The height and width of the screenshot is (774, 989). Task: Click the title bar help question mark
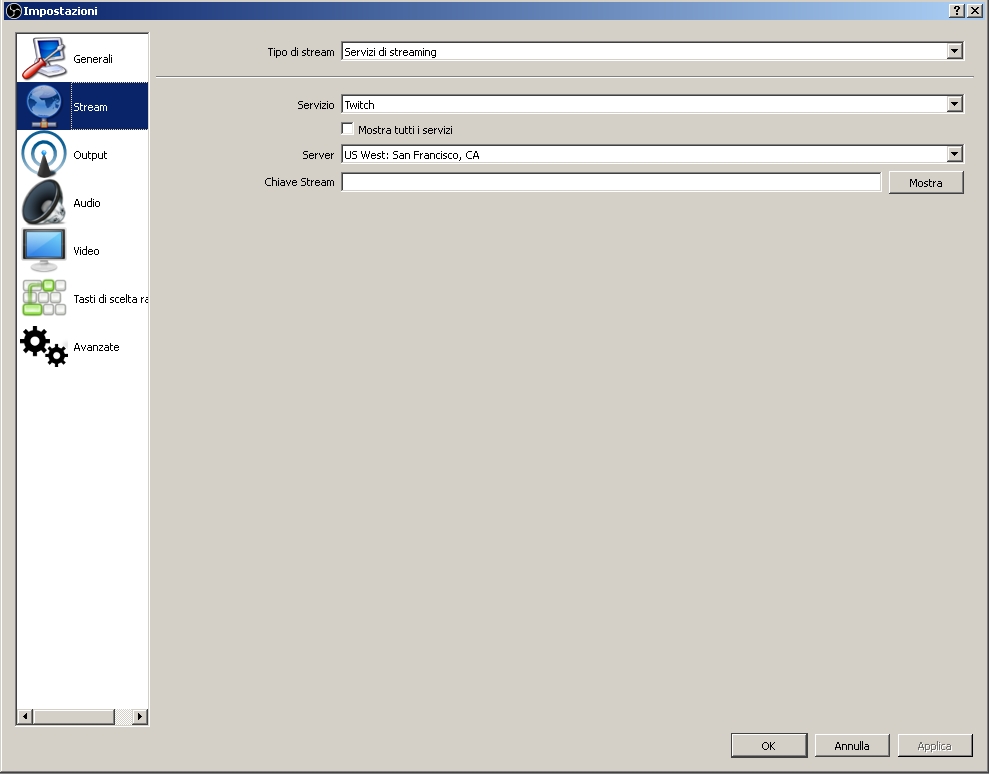coord(957,11)
